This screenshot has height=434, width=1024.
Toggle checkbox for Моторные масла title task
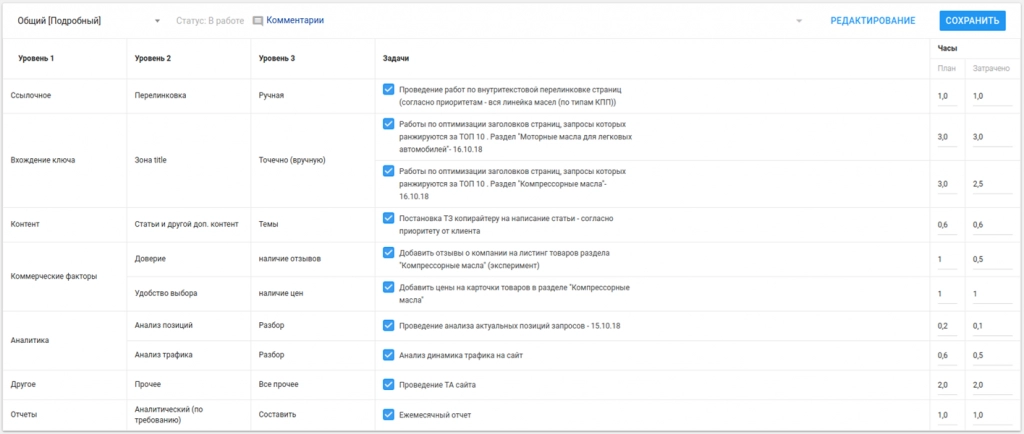(x=389, y=124)
